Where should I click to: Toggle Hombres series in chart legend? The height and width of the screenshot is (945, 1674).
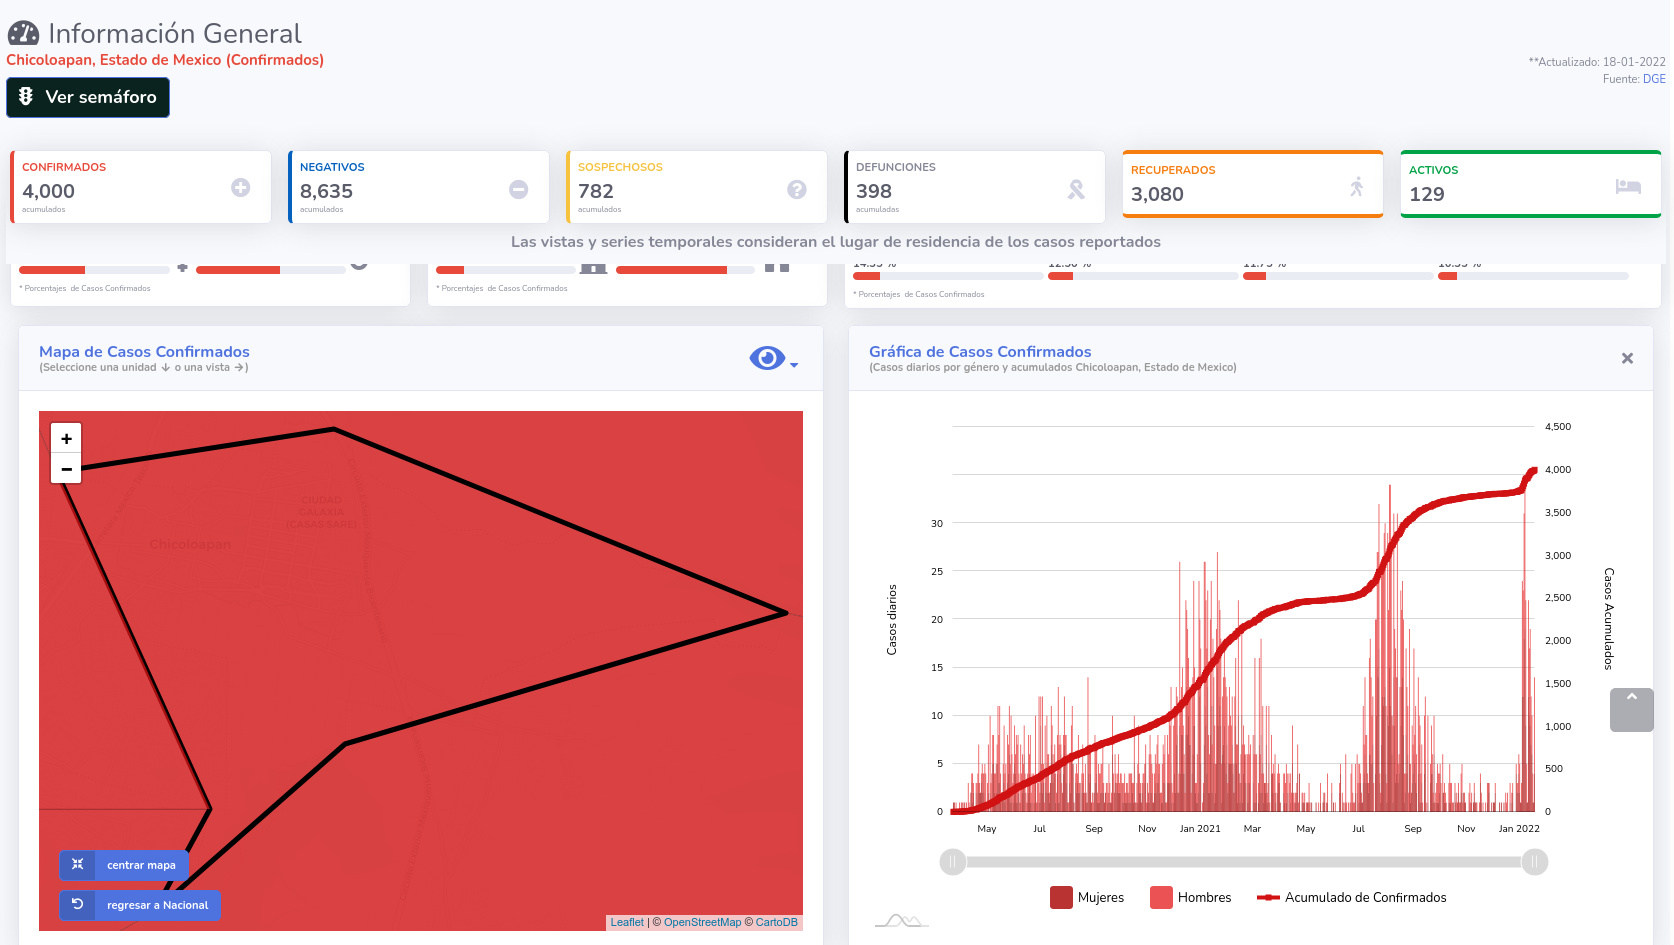coord(1191,897)
